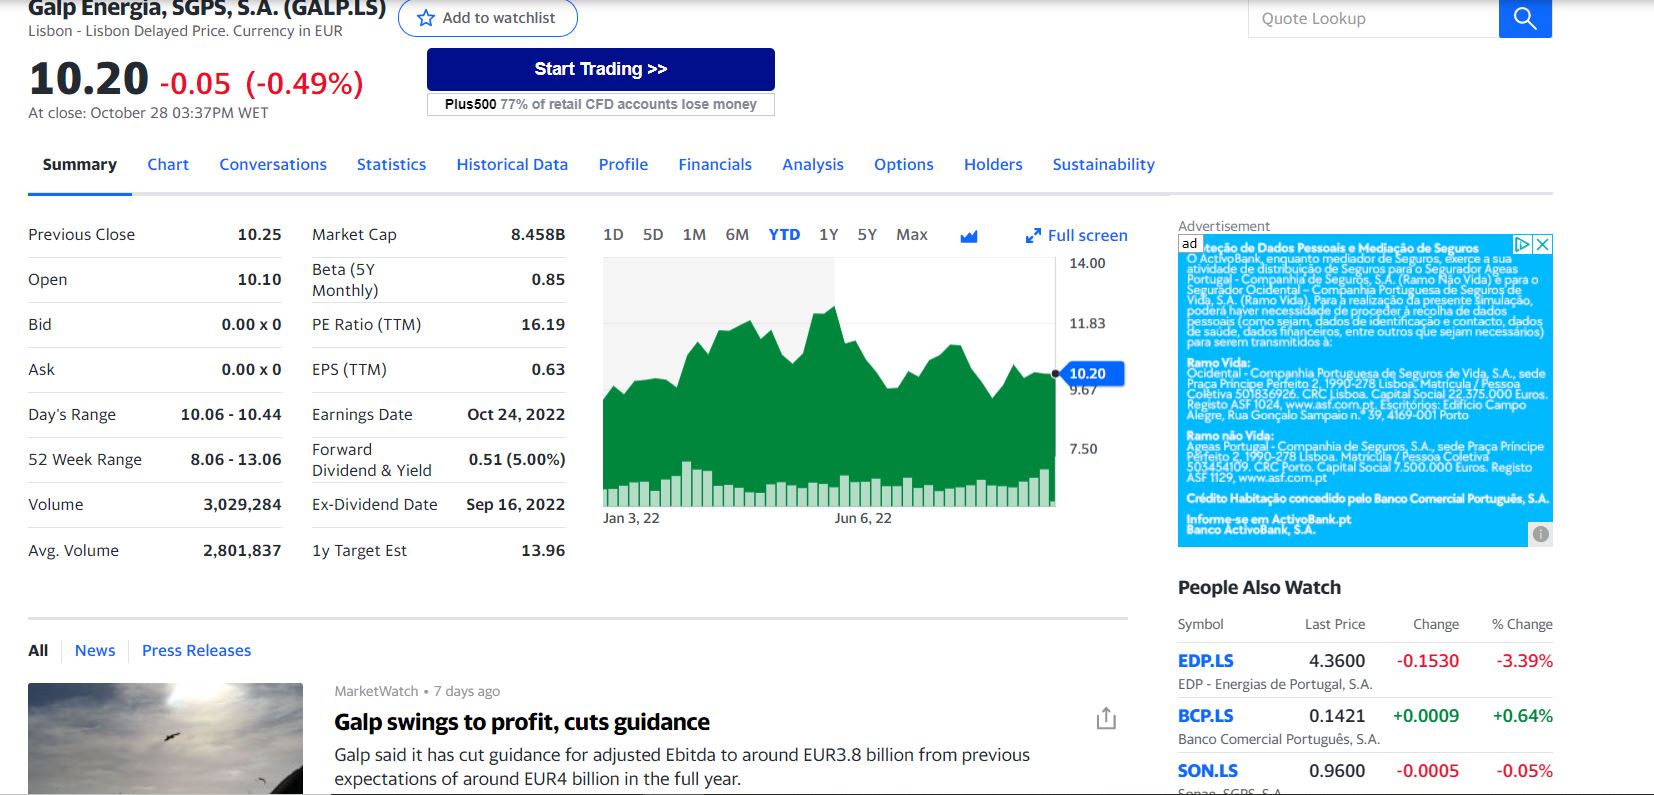The height and width of the screenshot is (795, 1654).
Task: Select the Press Releases filter
Action: click(x=197, y=651)
